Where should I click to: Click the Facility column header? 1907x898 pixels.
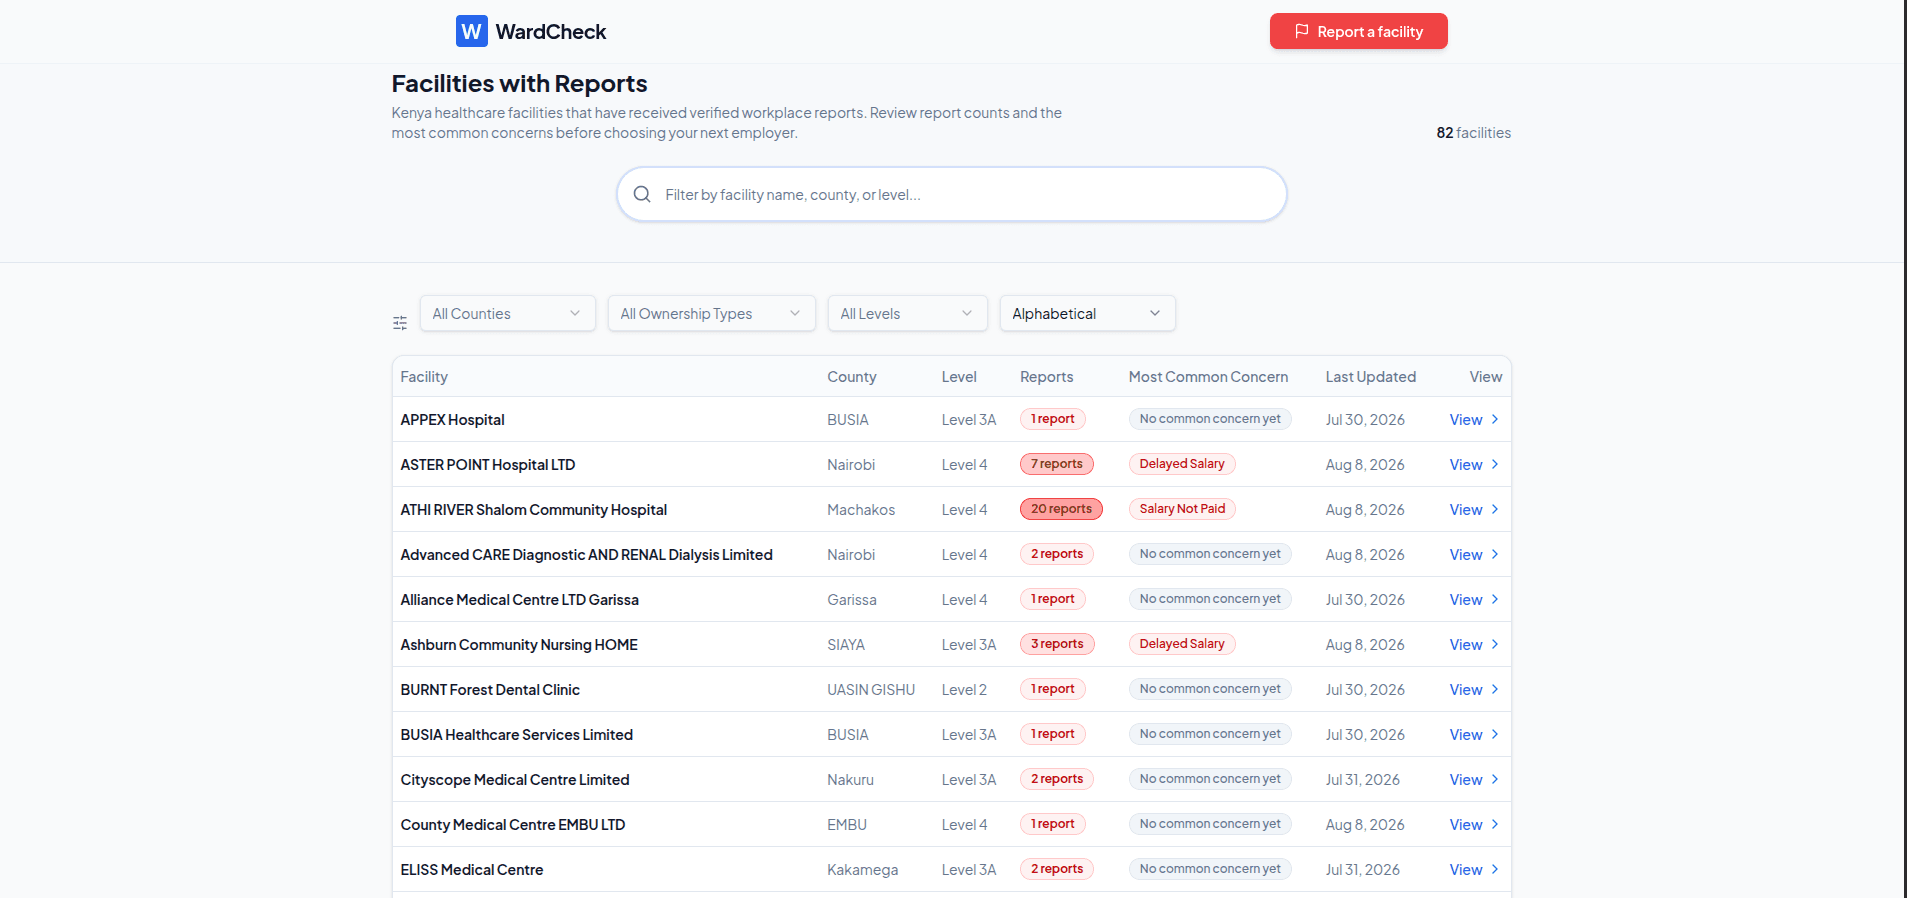(x=424, y=377)
